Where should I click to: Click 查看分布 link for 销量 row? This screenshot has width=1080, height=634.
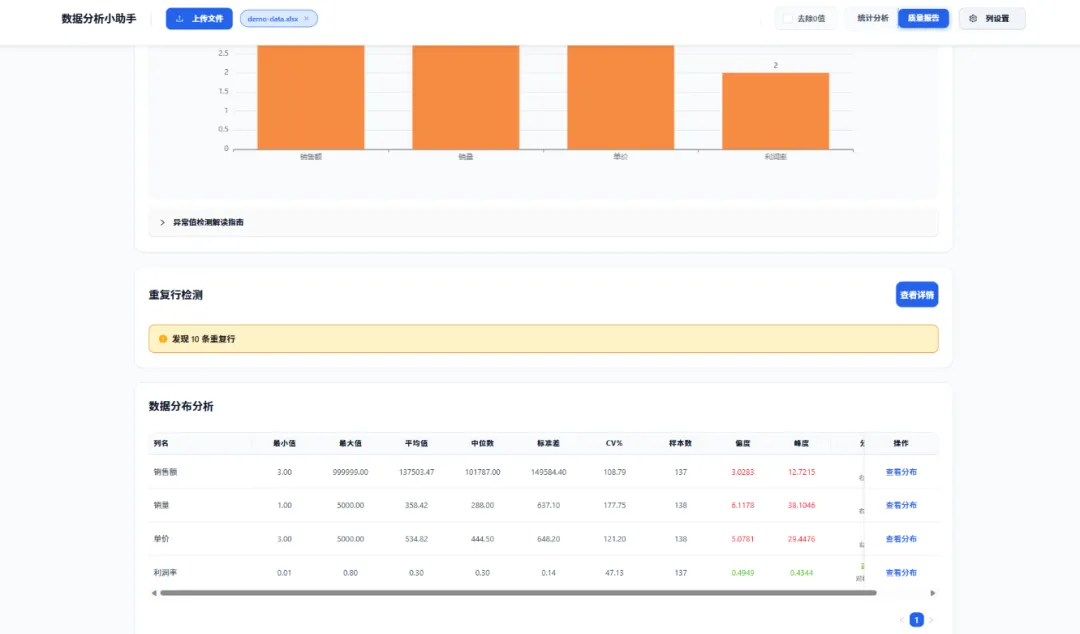click(x=901, y=505)
